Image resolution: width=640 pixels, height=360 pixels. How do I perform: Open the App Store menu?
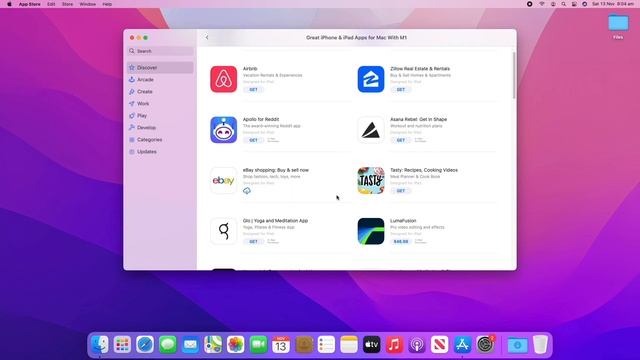tap(29, 4)
